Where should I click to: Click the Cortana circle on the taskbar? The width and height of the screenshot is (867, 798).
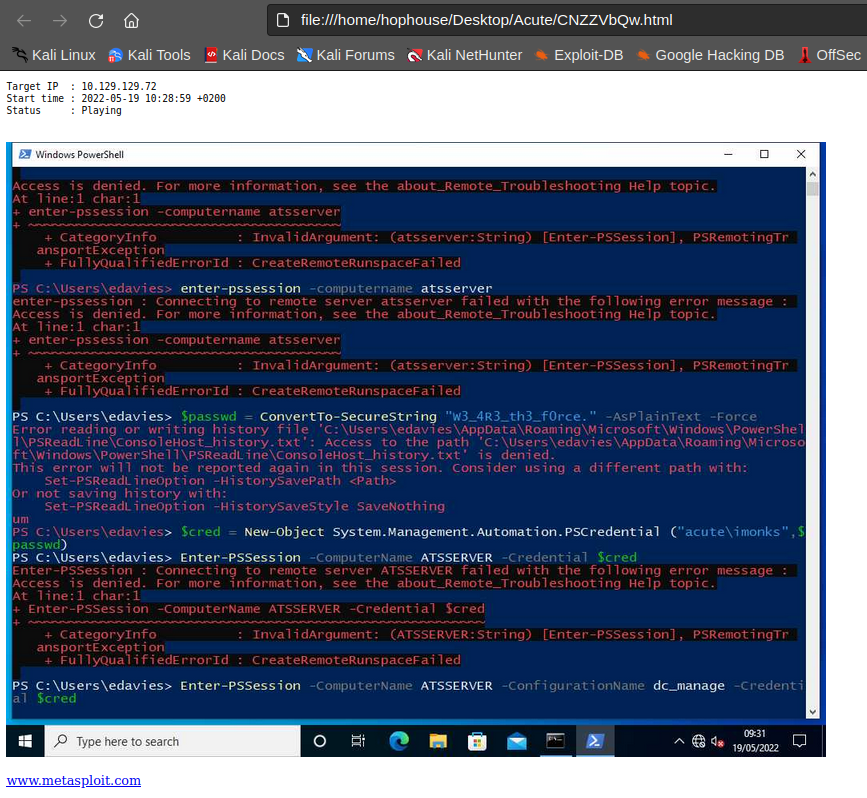tap(320, 740)
